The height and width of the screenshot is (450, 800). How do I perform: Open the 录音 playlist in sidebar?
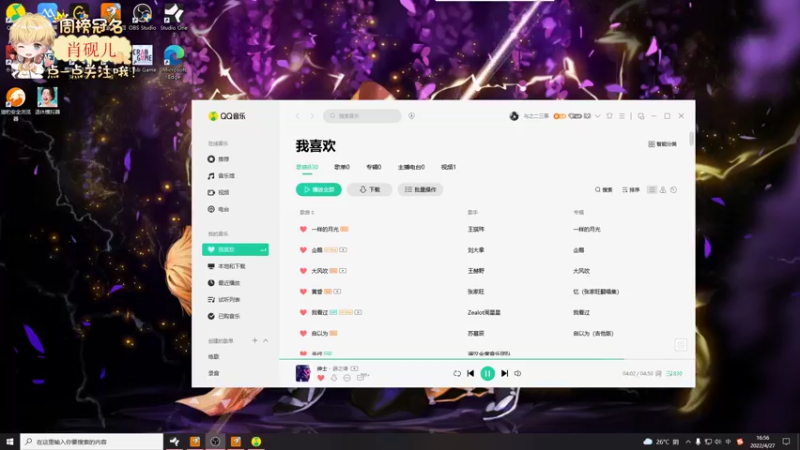pos(214,373)
